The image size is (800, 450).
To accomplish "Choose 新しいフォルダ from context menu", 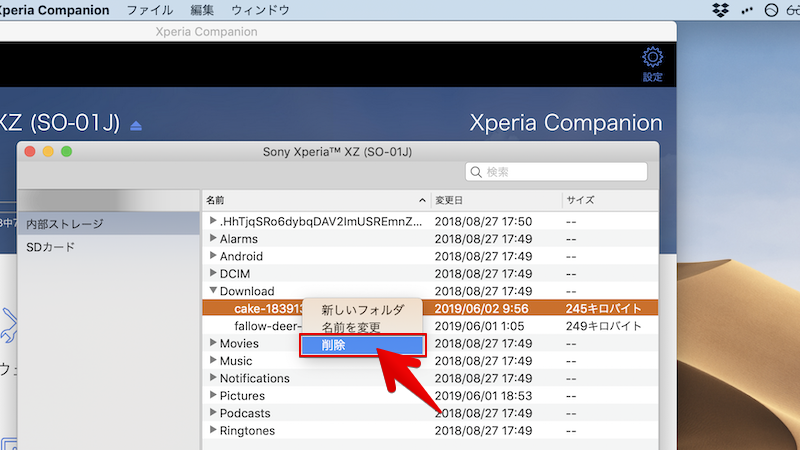I will (363, 310).
